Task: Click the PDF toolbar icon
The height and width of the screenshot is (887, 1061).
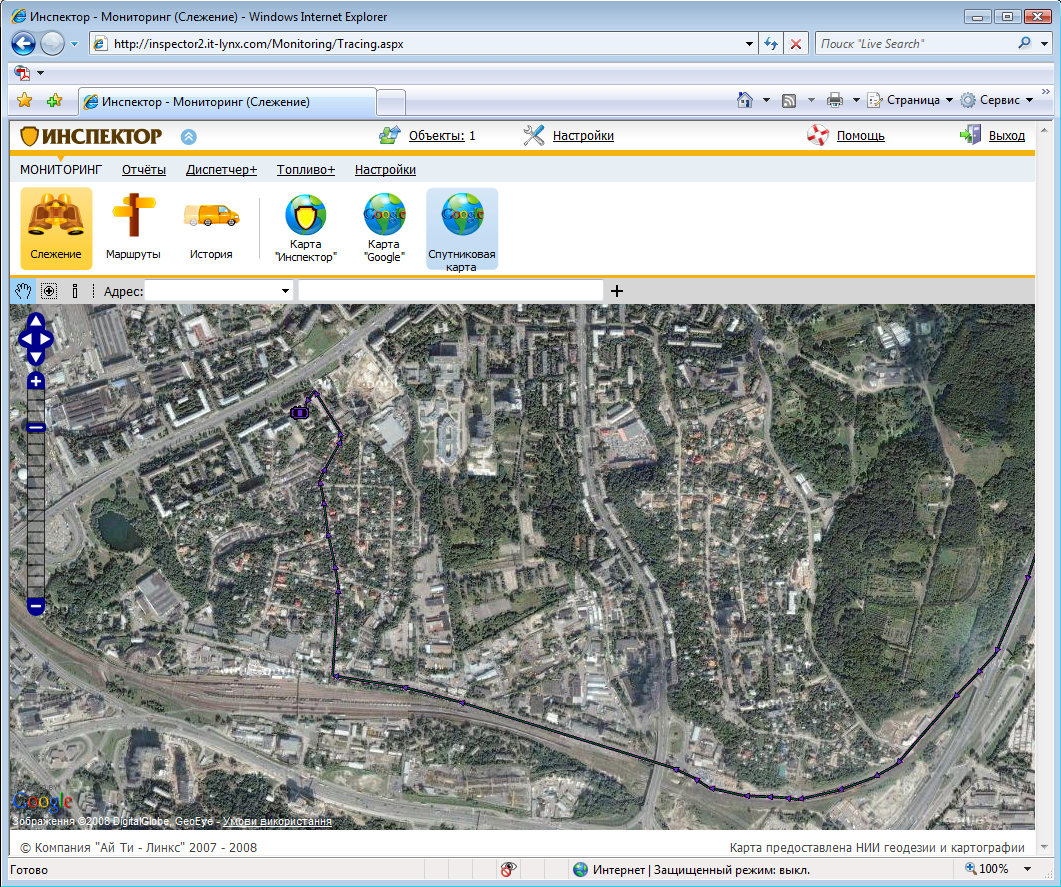Action: coord(23,72)
